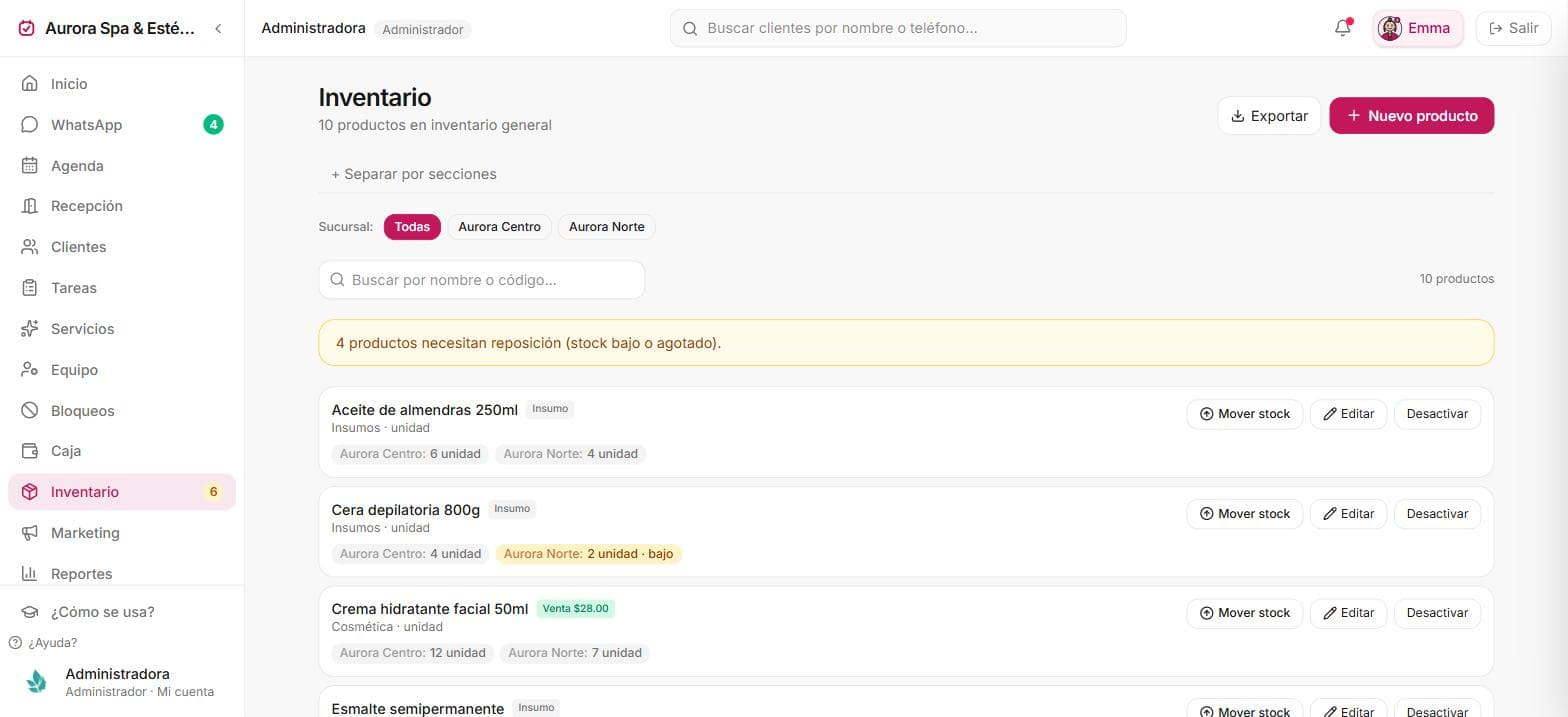Filter by Aurora Norte branch

click(x=606, y=227)
